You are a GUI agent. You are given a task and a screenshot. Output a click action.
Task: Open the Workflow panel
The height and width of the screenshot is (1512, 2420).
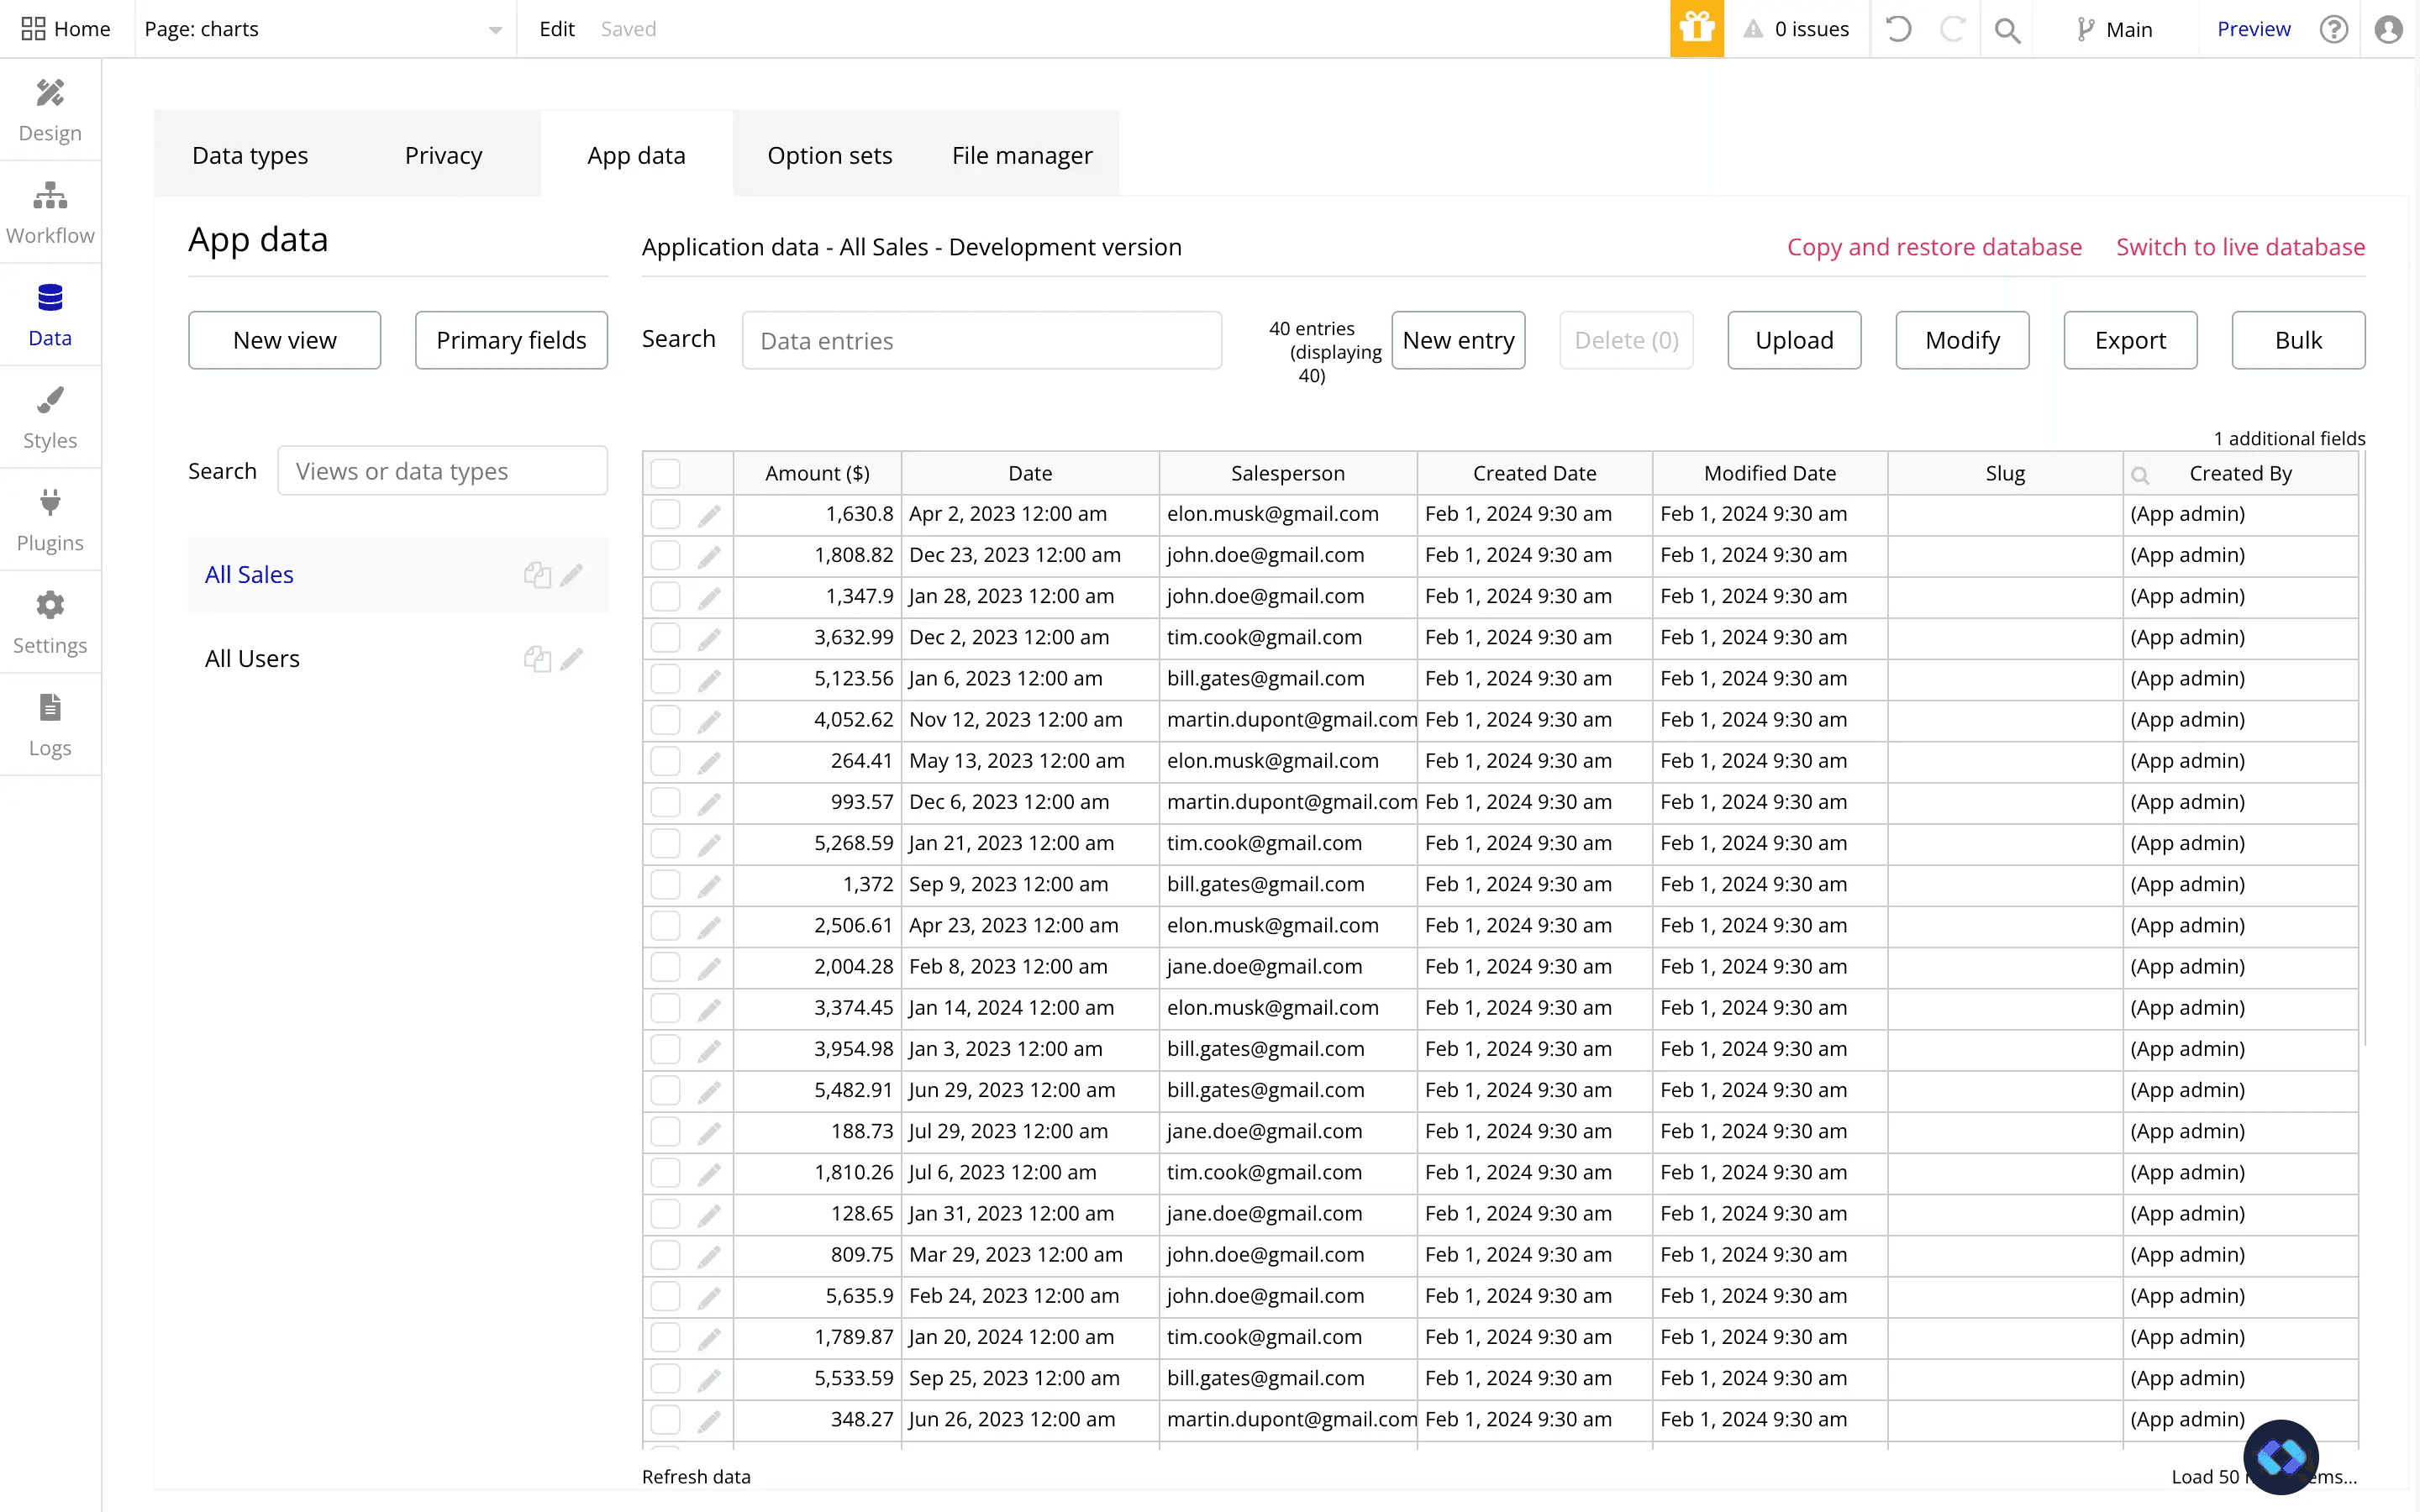pos(50,210)
